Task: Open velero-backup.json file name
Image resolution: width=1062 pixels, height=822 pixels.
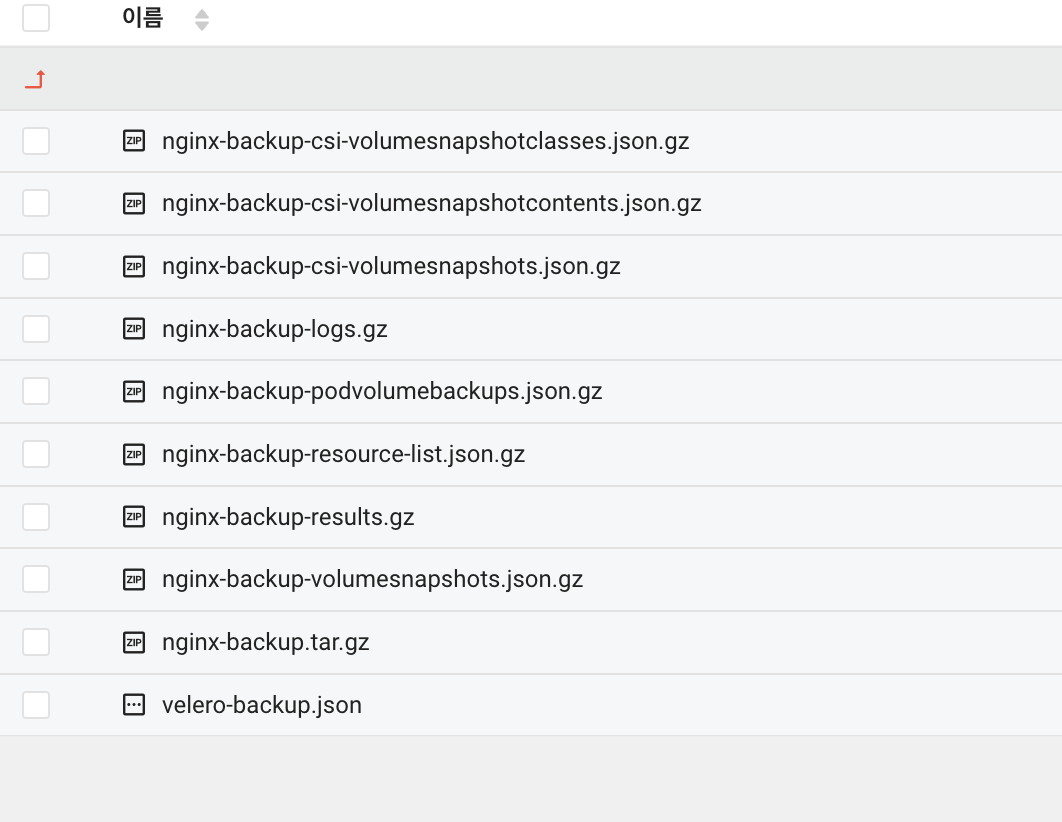Action: click(261, 706)
